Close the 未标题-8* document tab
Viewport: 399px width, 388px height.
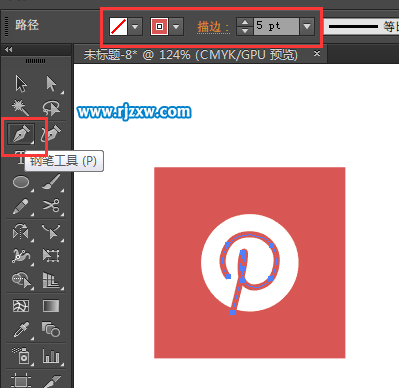tap(317, 53)
